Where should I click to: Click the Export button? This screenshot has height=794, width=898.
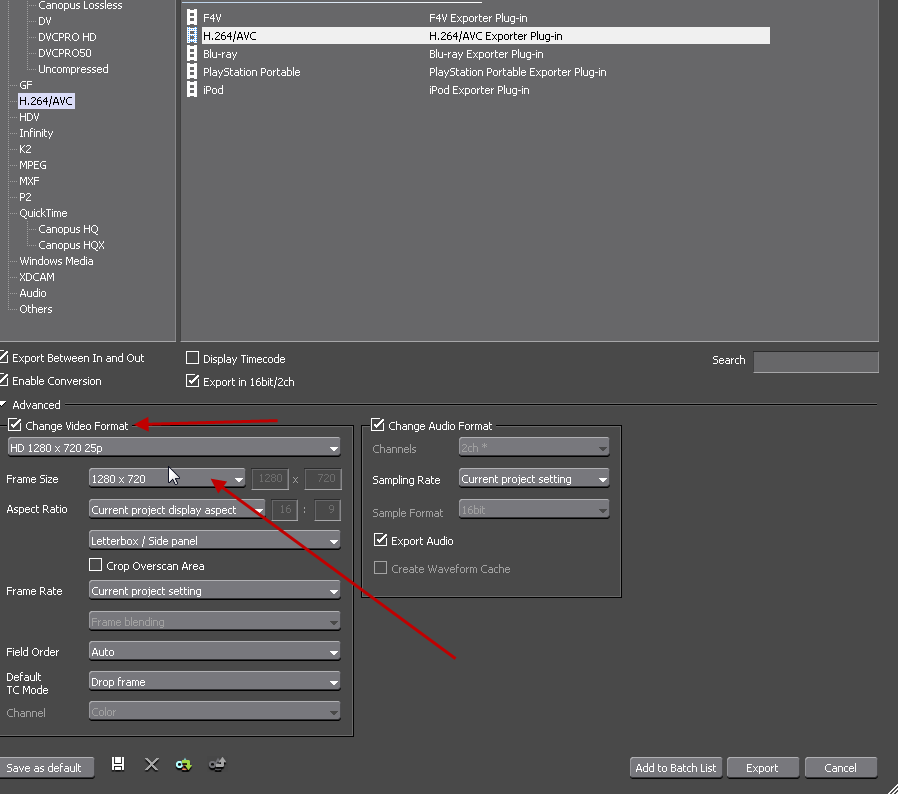click(x=762, y=768)
